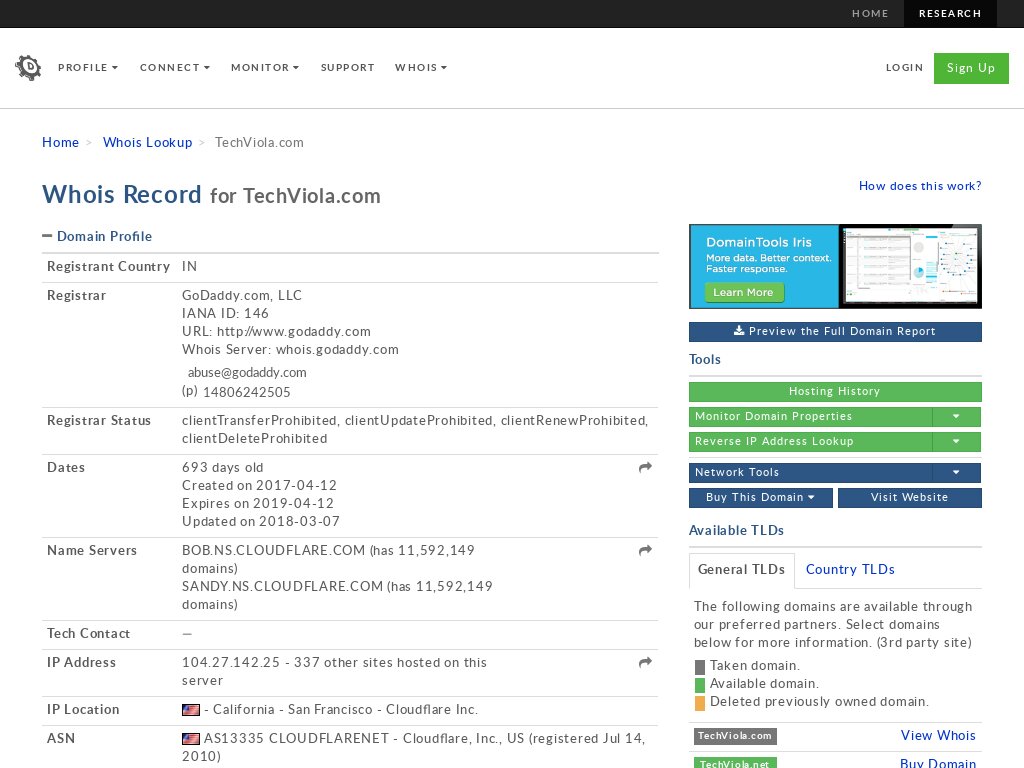Select Home in the top bar

coord(870,14)
